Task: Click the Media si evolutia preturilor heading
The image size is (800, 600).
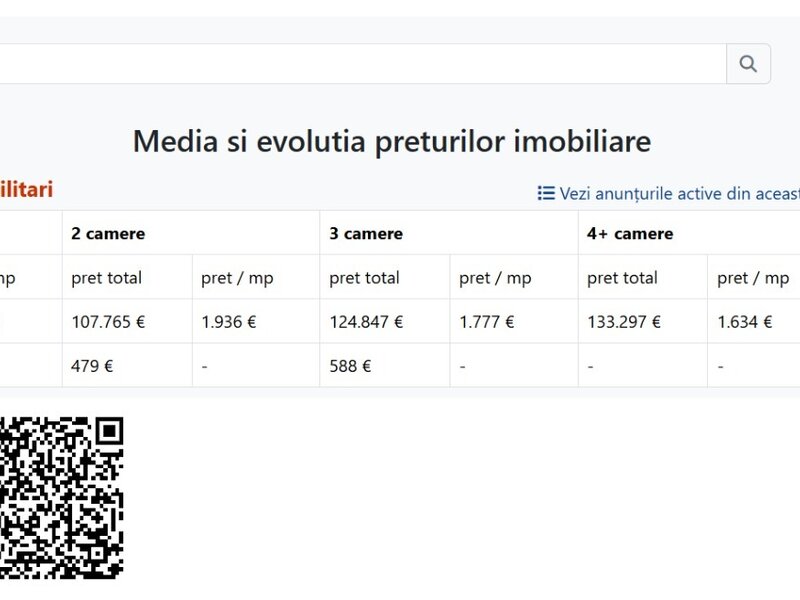Action: pos(392,141)
